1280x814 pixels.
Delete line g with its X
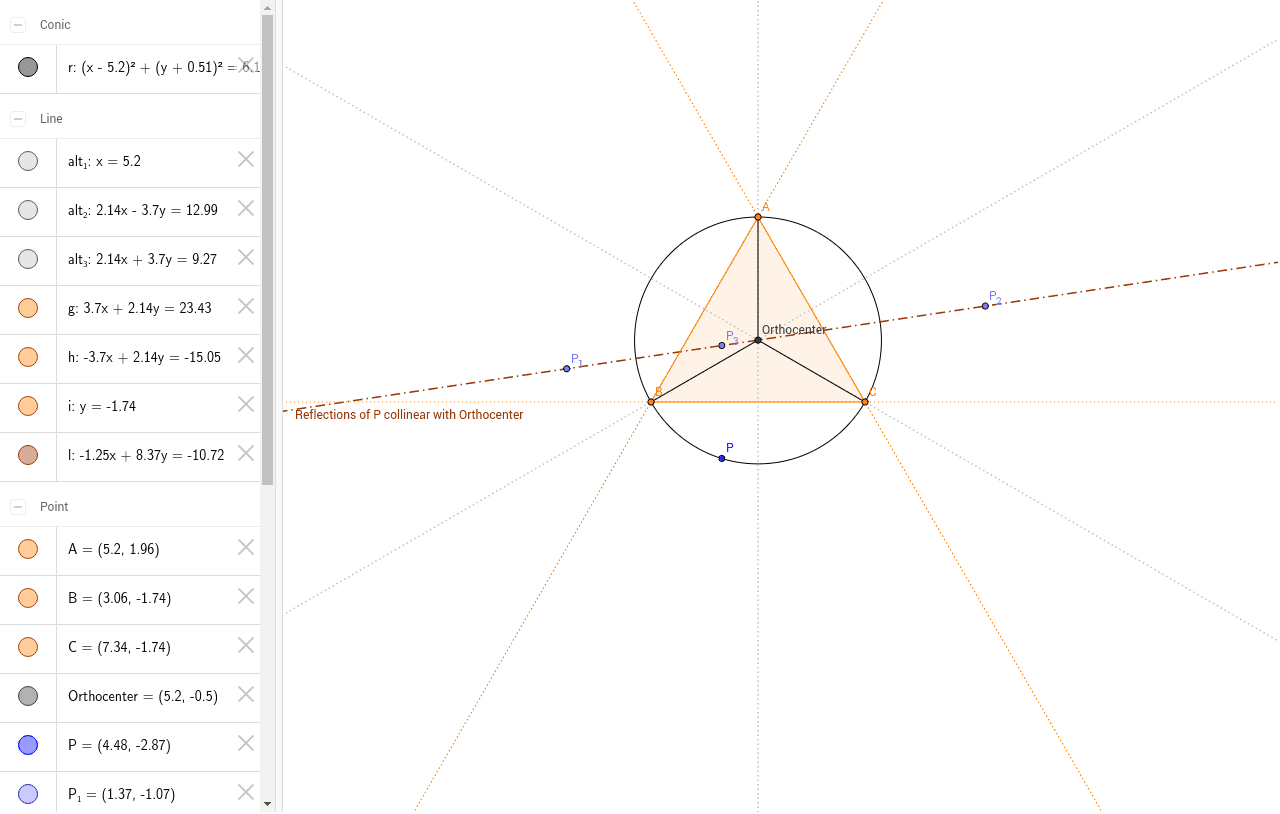click(246, 305)
